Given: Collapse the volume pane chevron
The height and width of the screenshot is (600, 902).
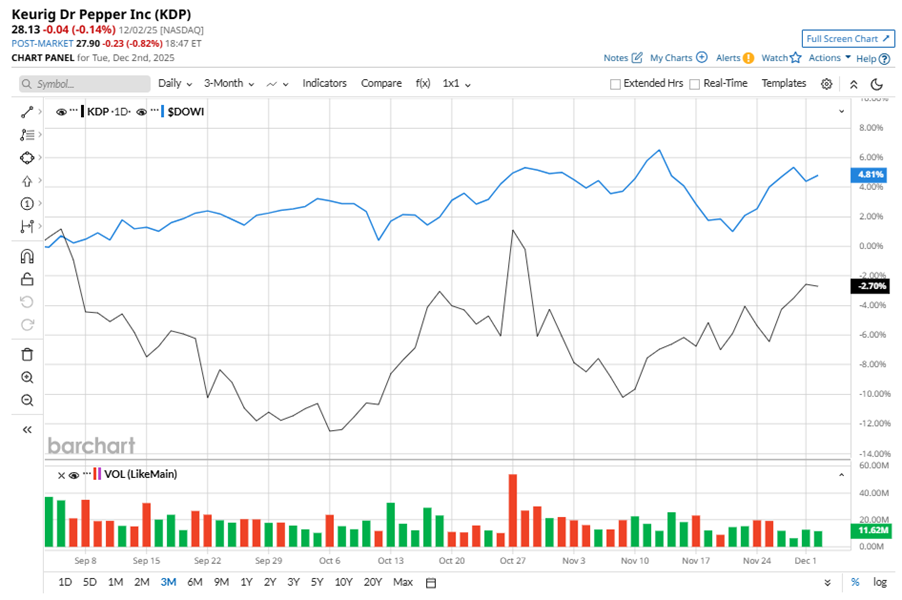Looking at the screenshot, I should coord(842,475).
